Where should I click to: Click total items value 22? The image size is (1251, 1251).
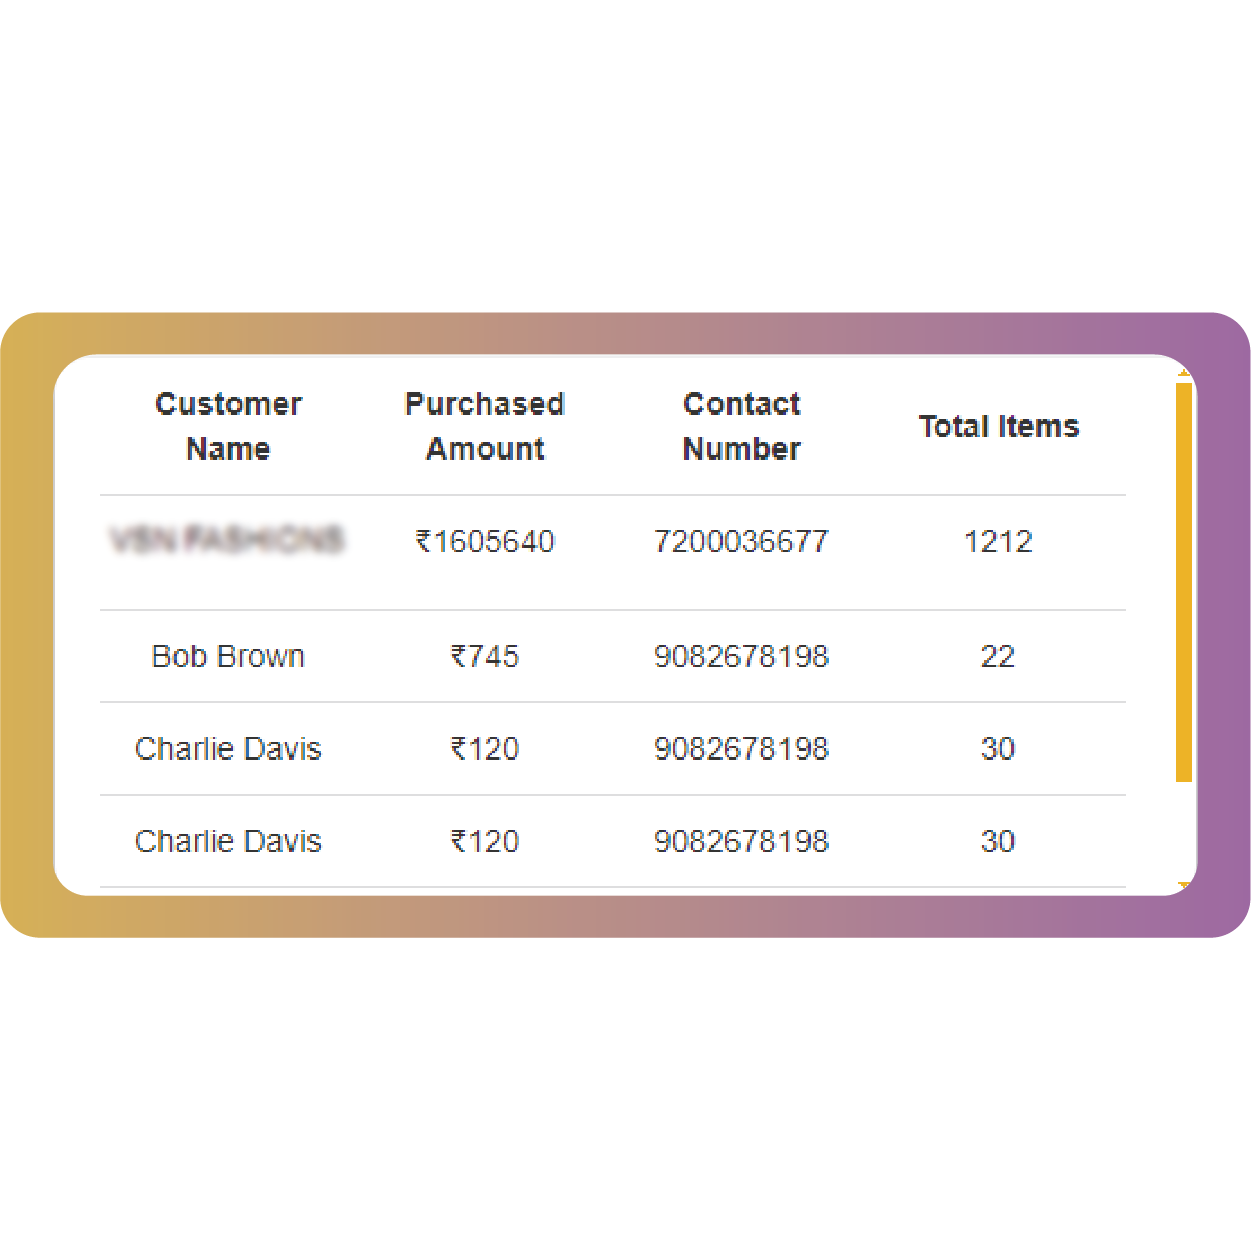998,657
